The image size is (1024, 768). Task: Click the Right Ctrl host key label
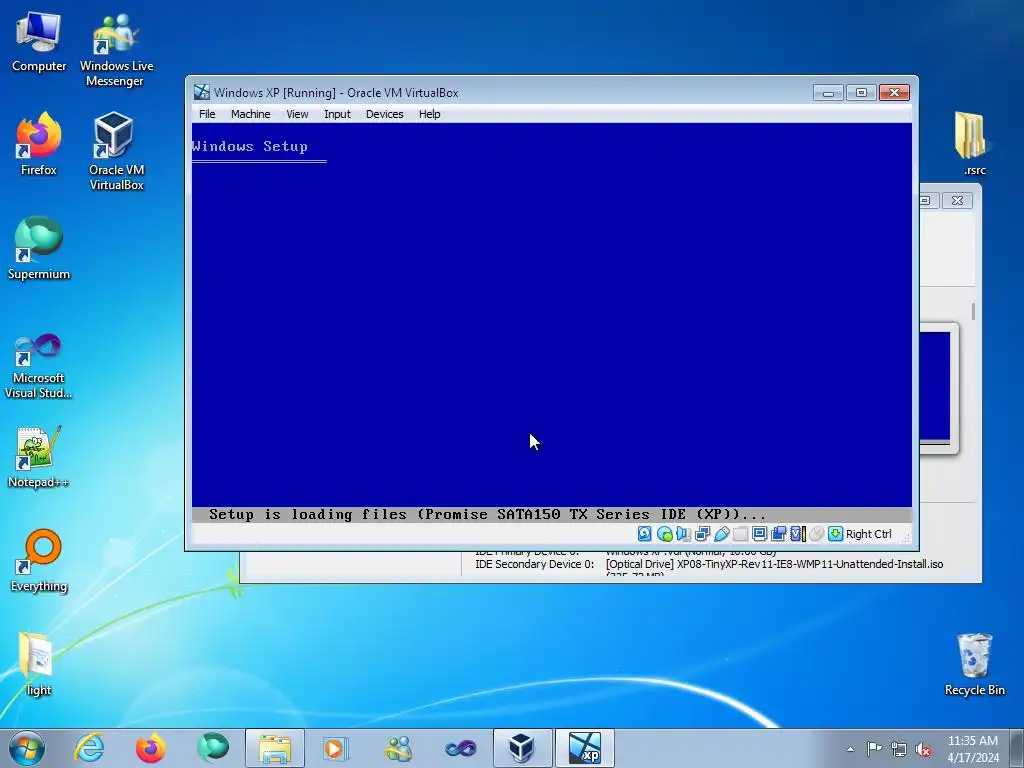click(x=869, y=534)
